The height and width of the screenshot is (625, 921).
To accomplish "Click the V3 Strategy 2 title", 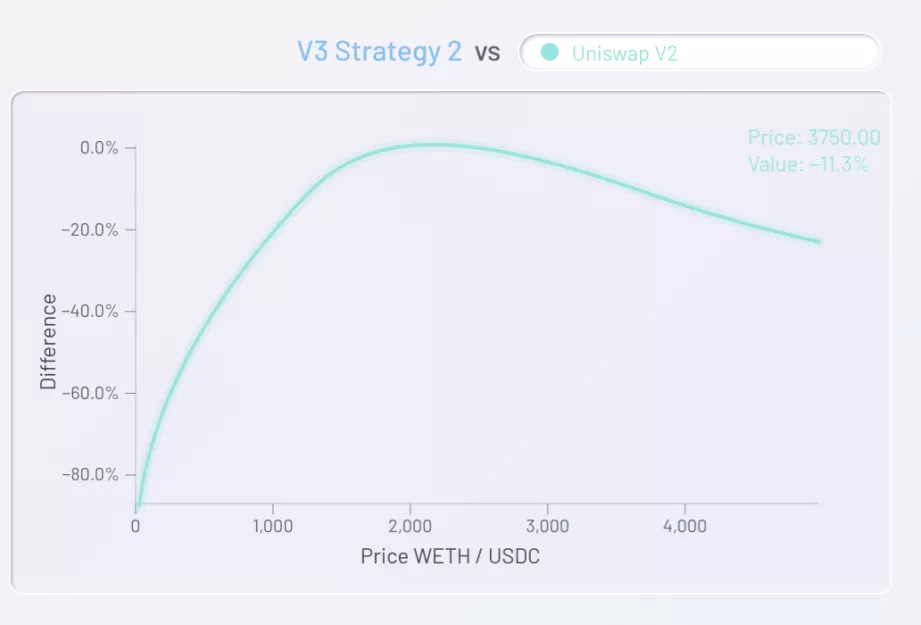I will pos(379,52).
